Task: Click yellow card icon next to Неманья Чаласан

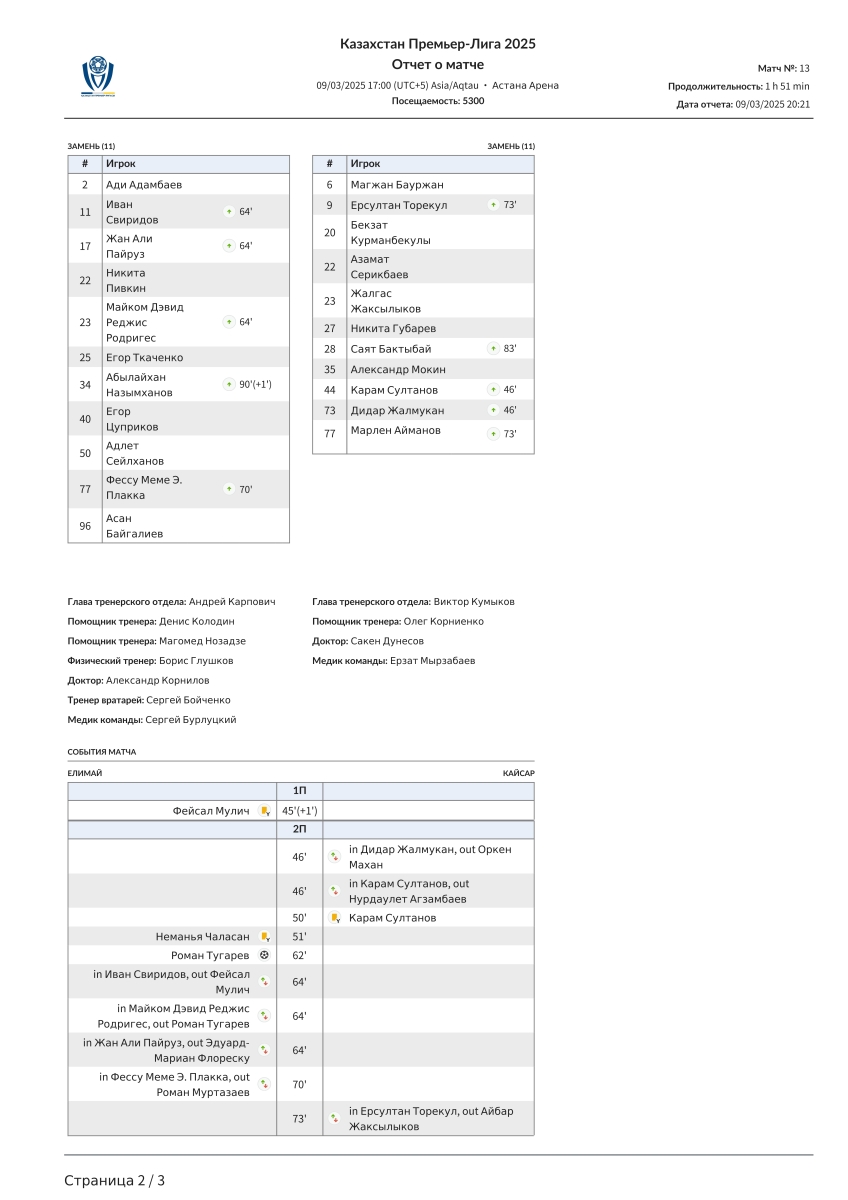Action: point(265,937)
